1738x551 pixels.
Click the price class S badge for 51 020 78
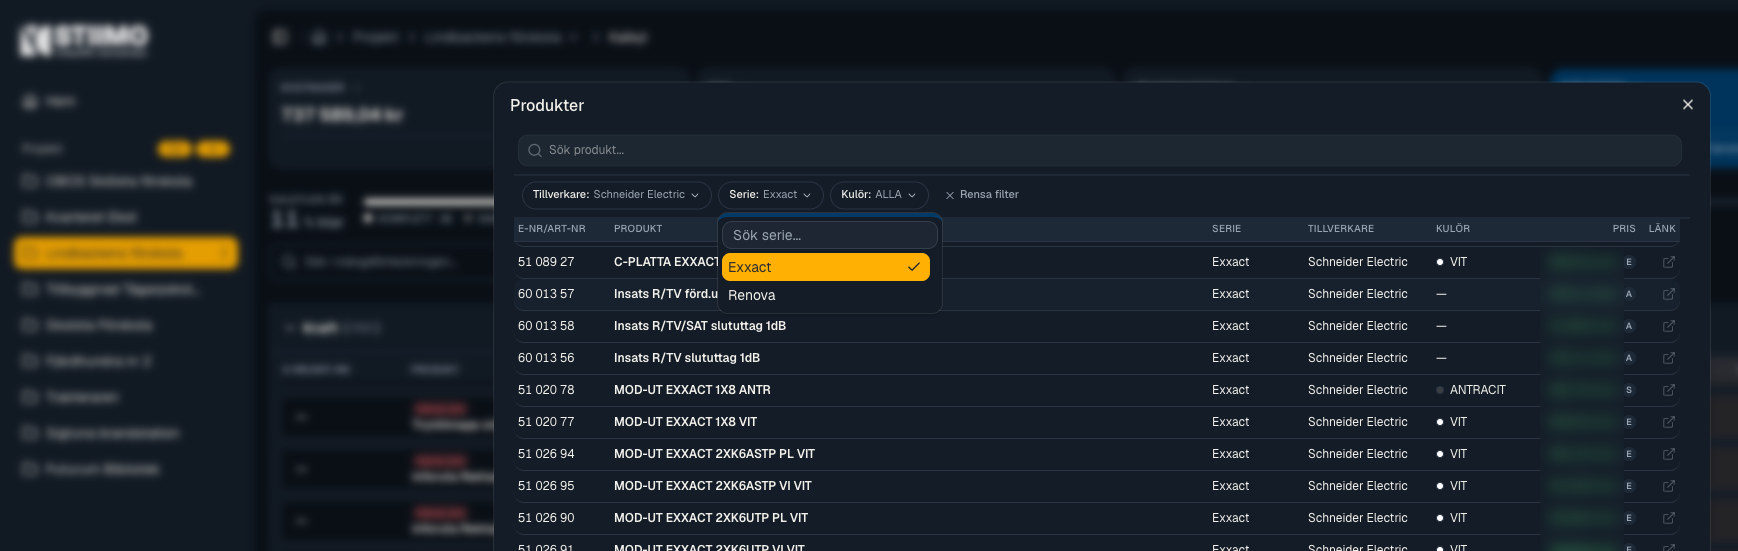point(1629,390)
